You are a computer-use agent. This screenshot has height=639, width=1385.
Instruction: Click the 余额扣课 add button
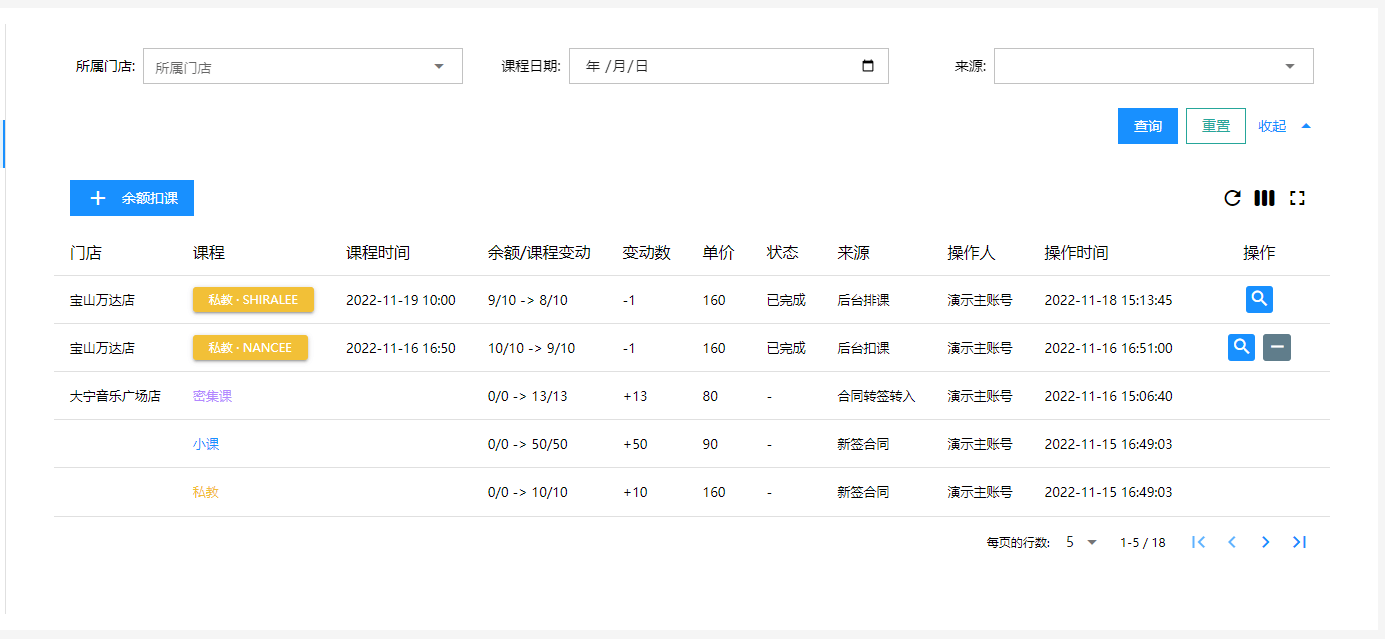[x=132, y=198]
